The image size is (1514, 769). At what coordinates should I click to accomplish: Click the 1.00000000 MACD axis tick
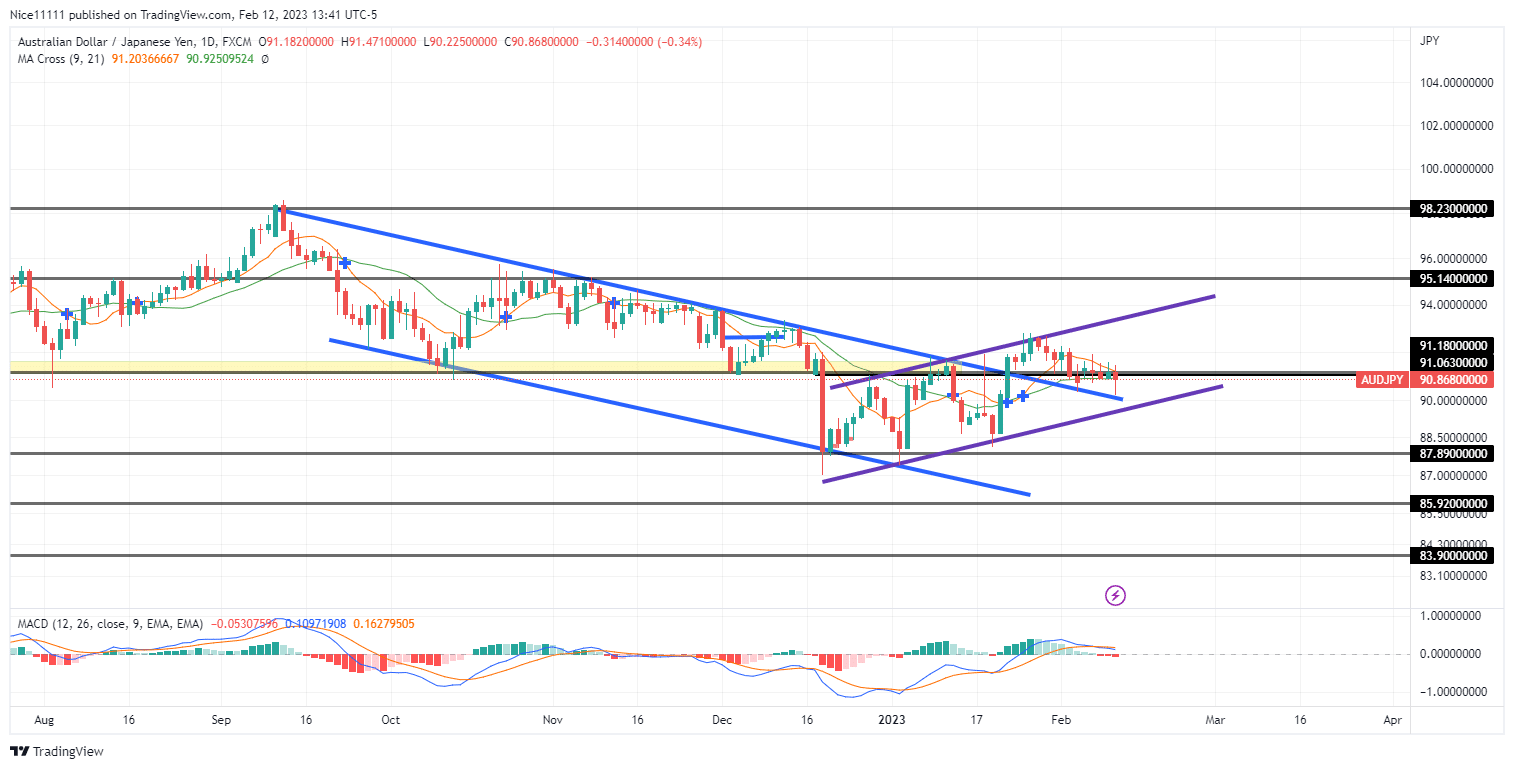click(x=1451, y=616)
